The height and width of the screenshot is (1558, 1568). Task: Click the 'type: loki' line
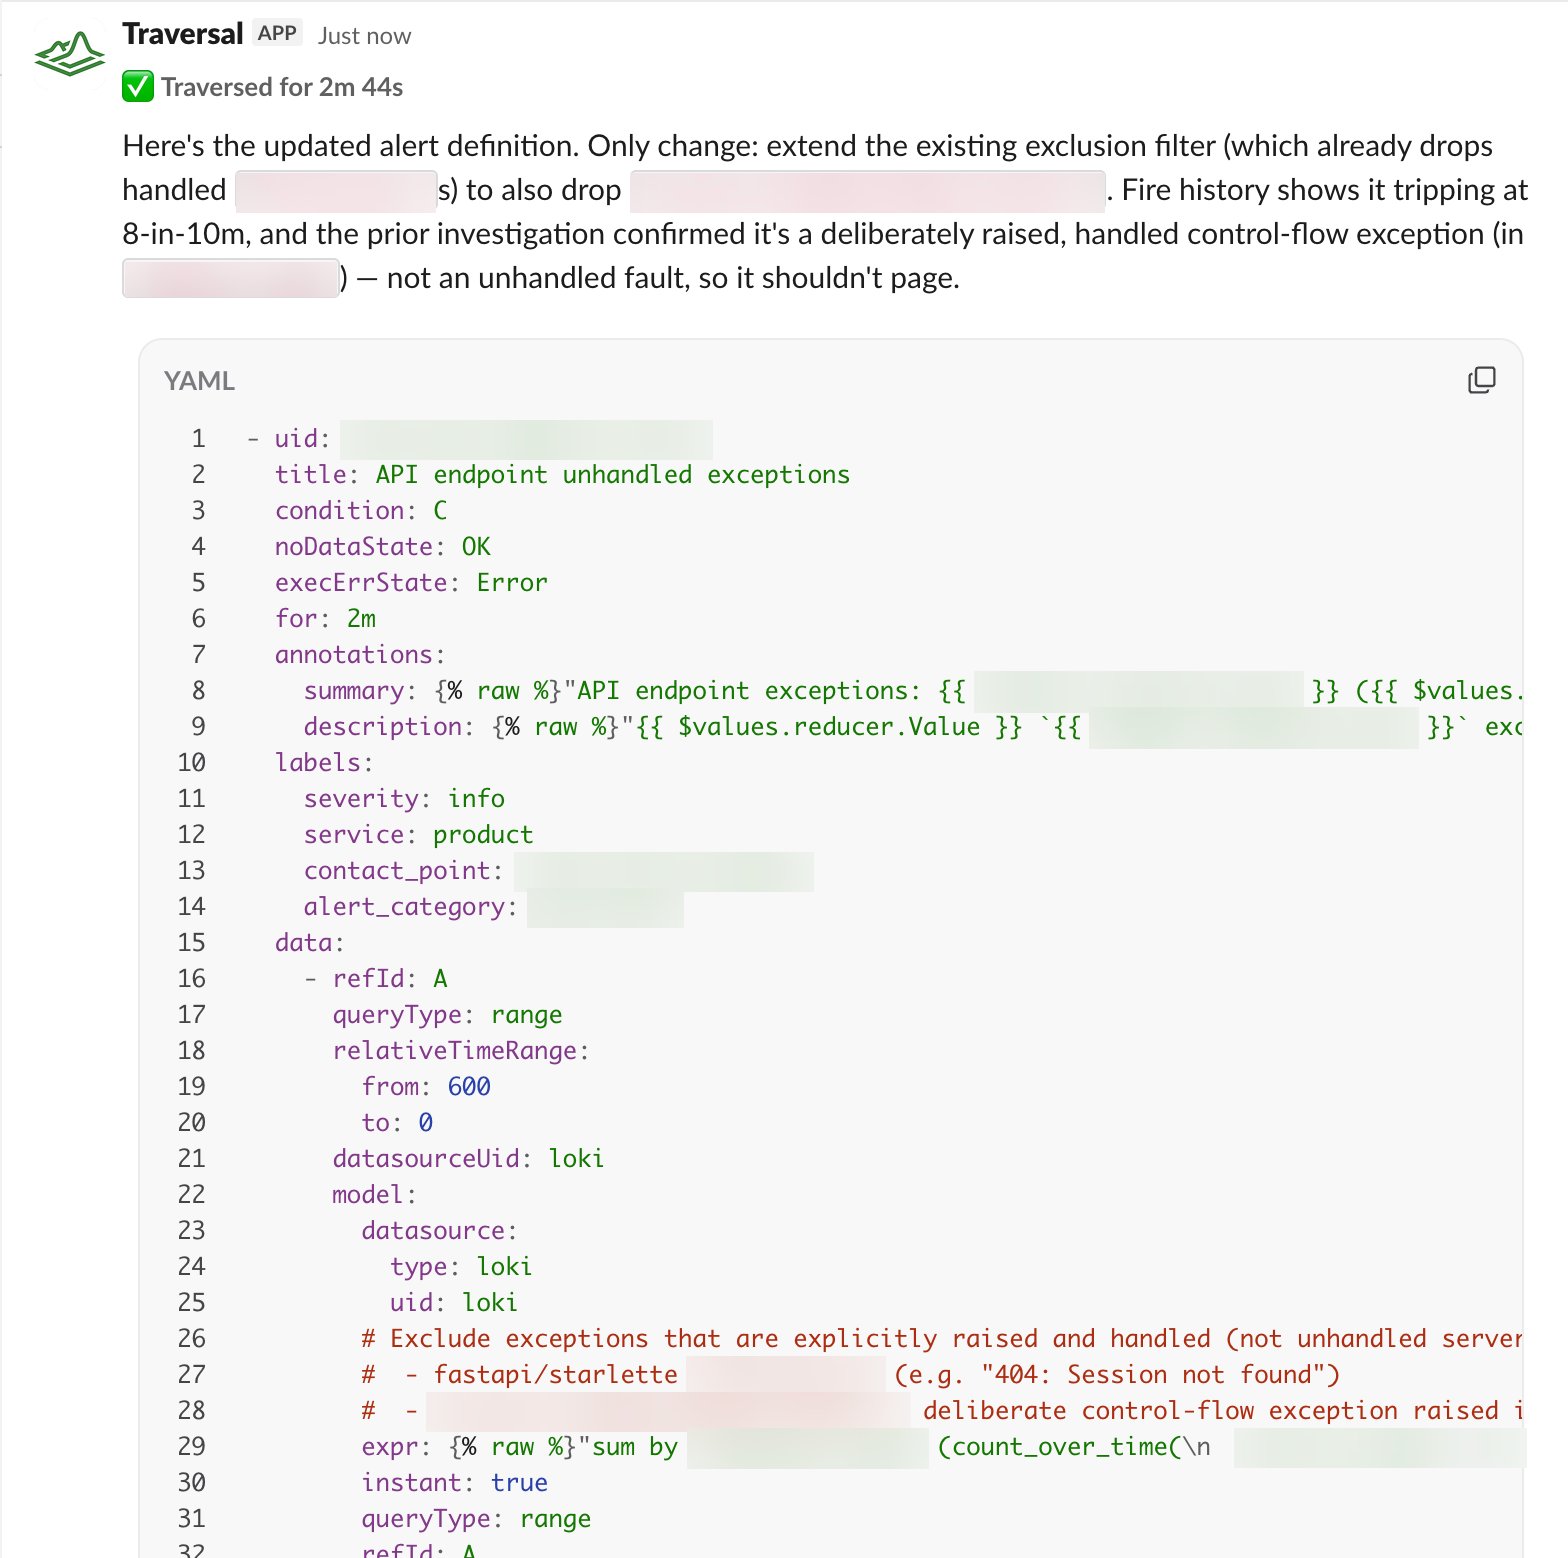[x=461, y=1266]
